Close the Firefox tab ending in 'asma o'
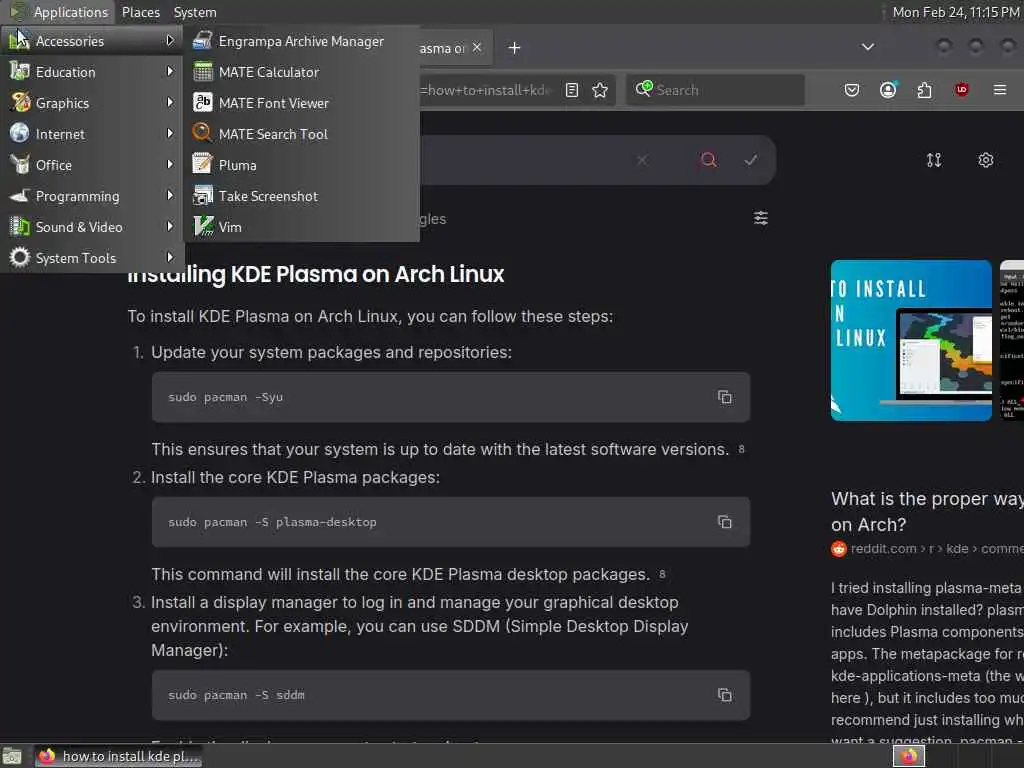The image size is (1024, 768). [477, 48]
